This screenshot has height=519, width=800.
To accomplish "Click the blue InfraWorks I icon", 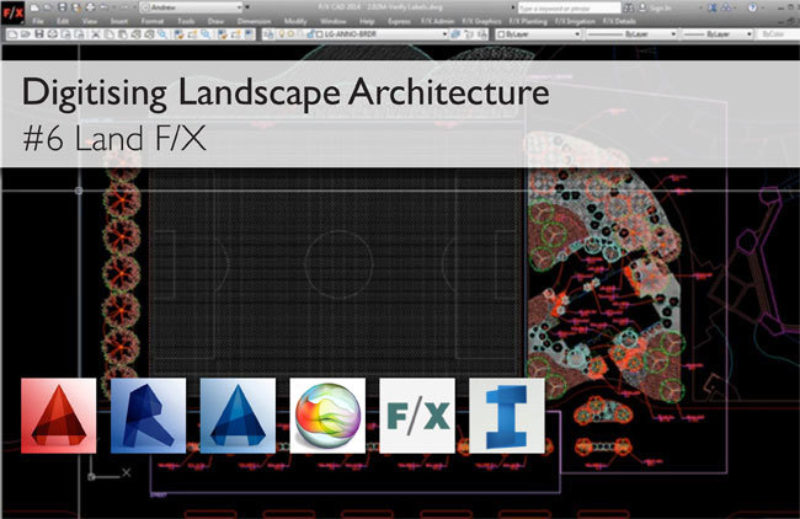I will point(507,415).
